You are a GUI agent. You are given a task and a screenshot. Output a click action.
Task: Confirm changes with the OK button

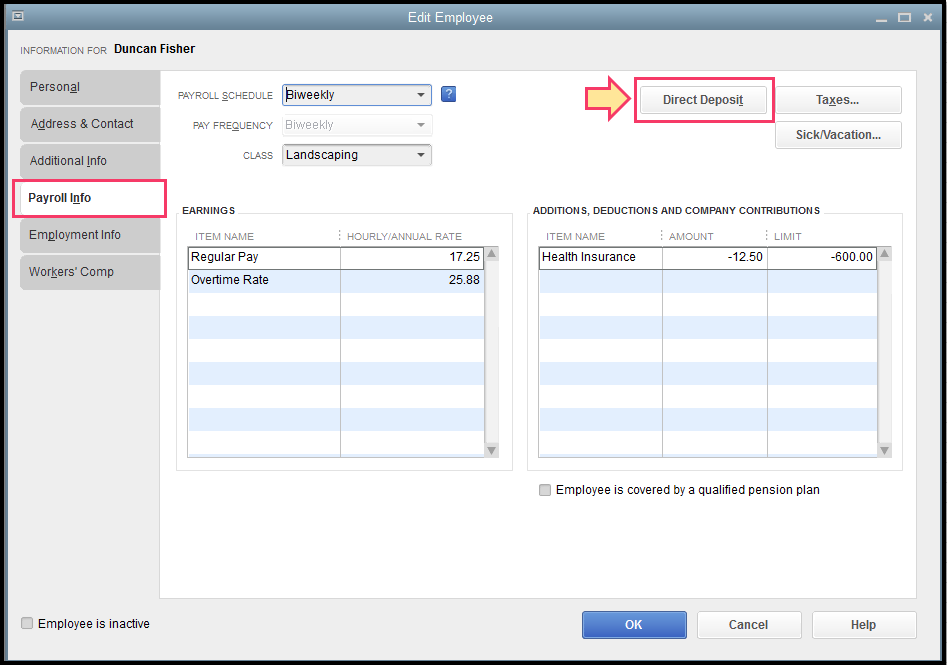click(x=634, y=625)
